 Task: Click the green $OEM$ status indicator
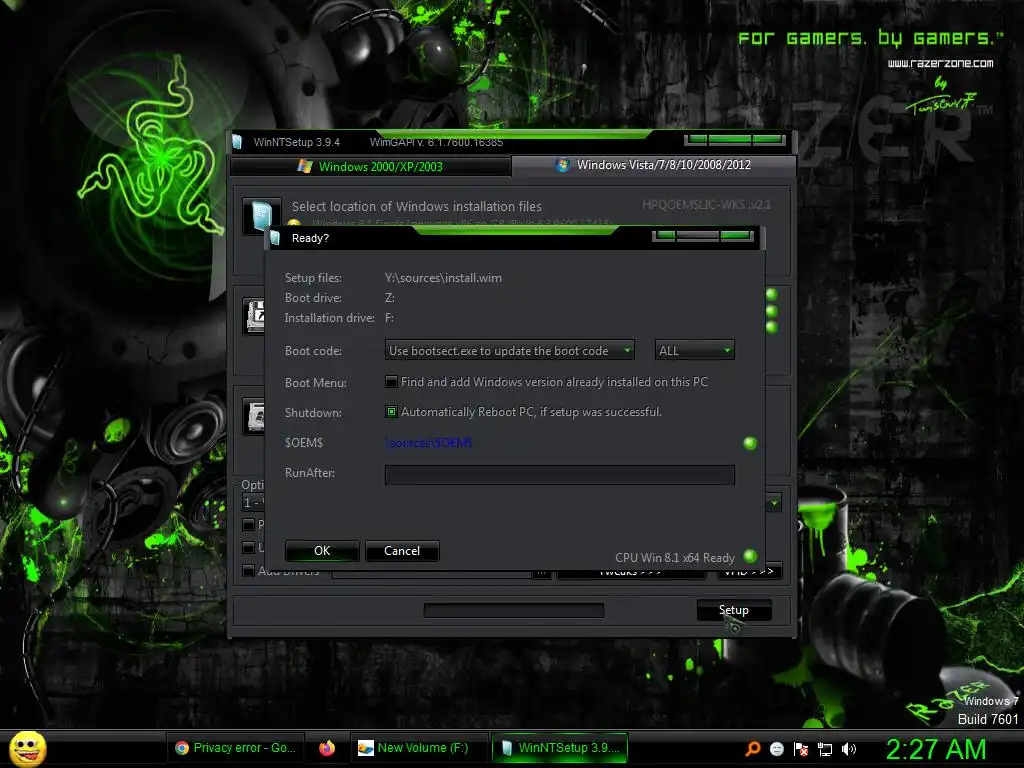[750, 443]
